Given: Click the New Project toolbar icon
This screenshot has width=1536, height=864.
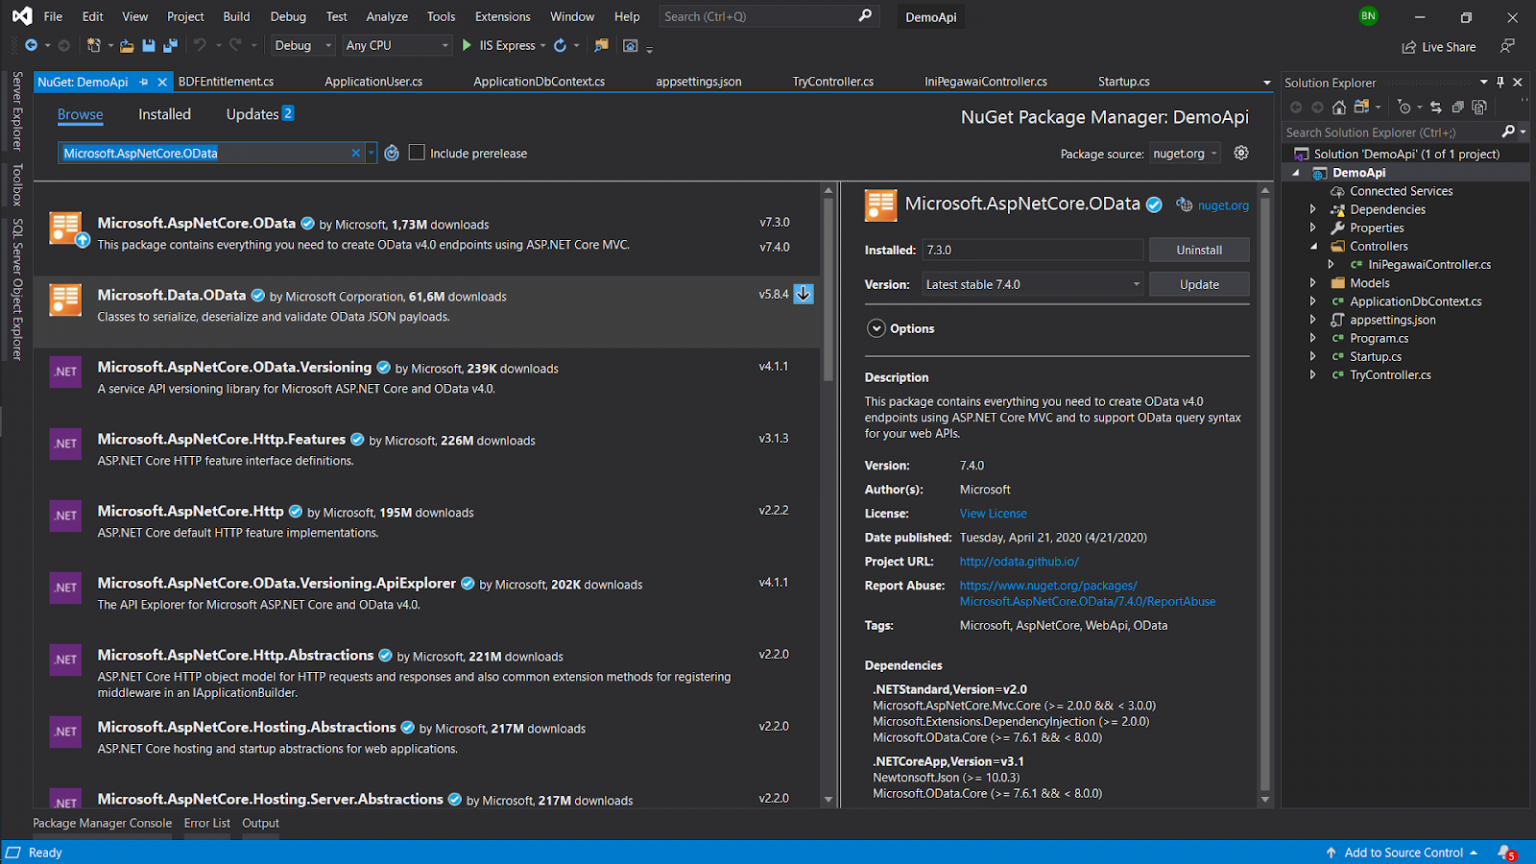Looking at the screenshot, I should pyautogui.click(x=94, y=45).
